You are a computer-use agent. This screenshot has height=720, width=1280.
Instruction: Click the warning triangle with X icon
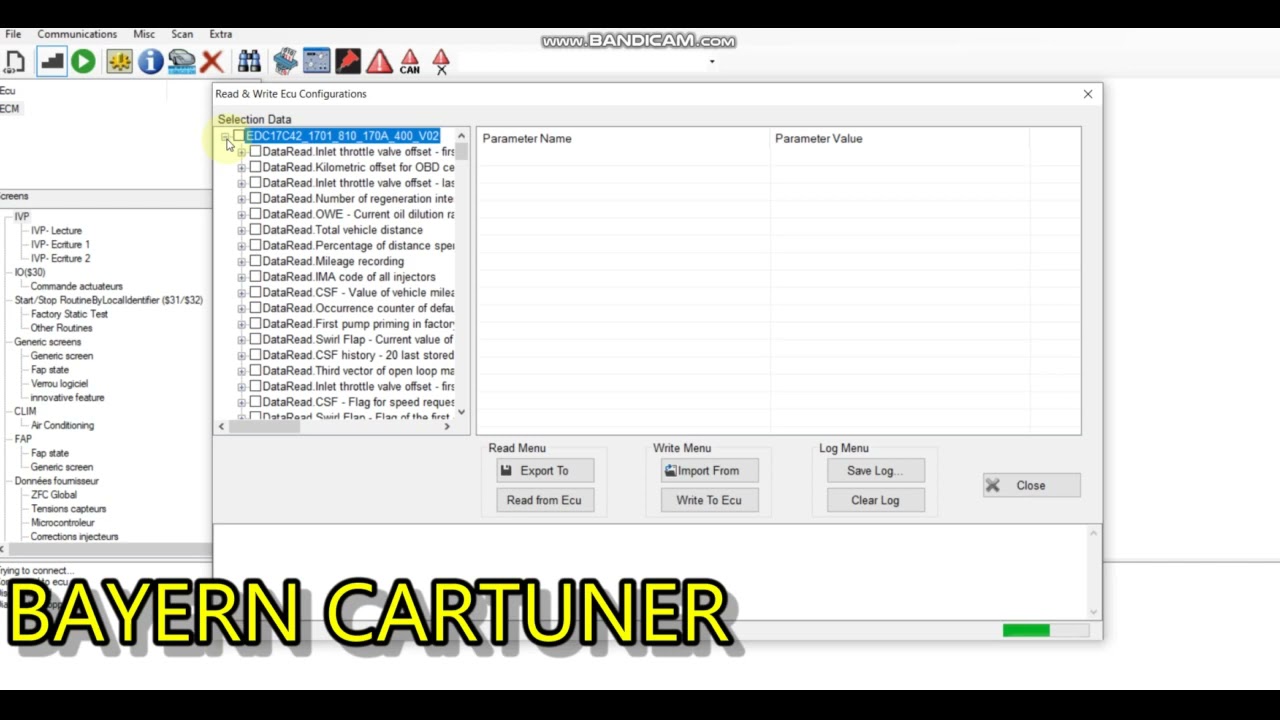tap(441, 62)
